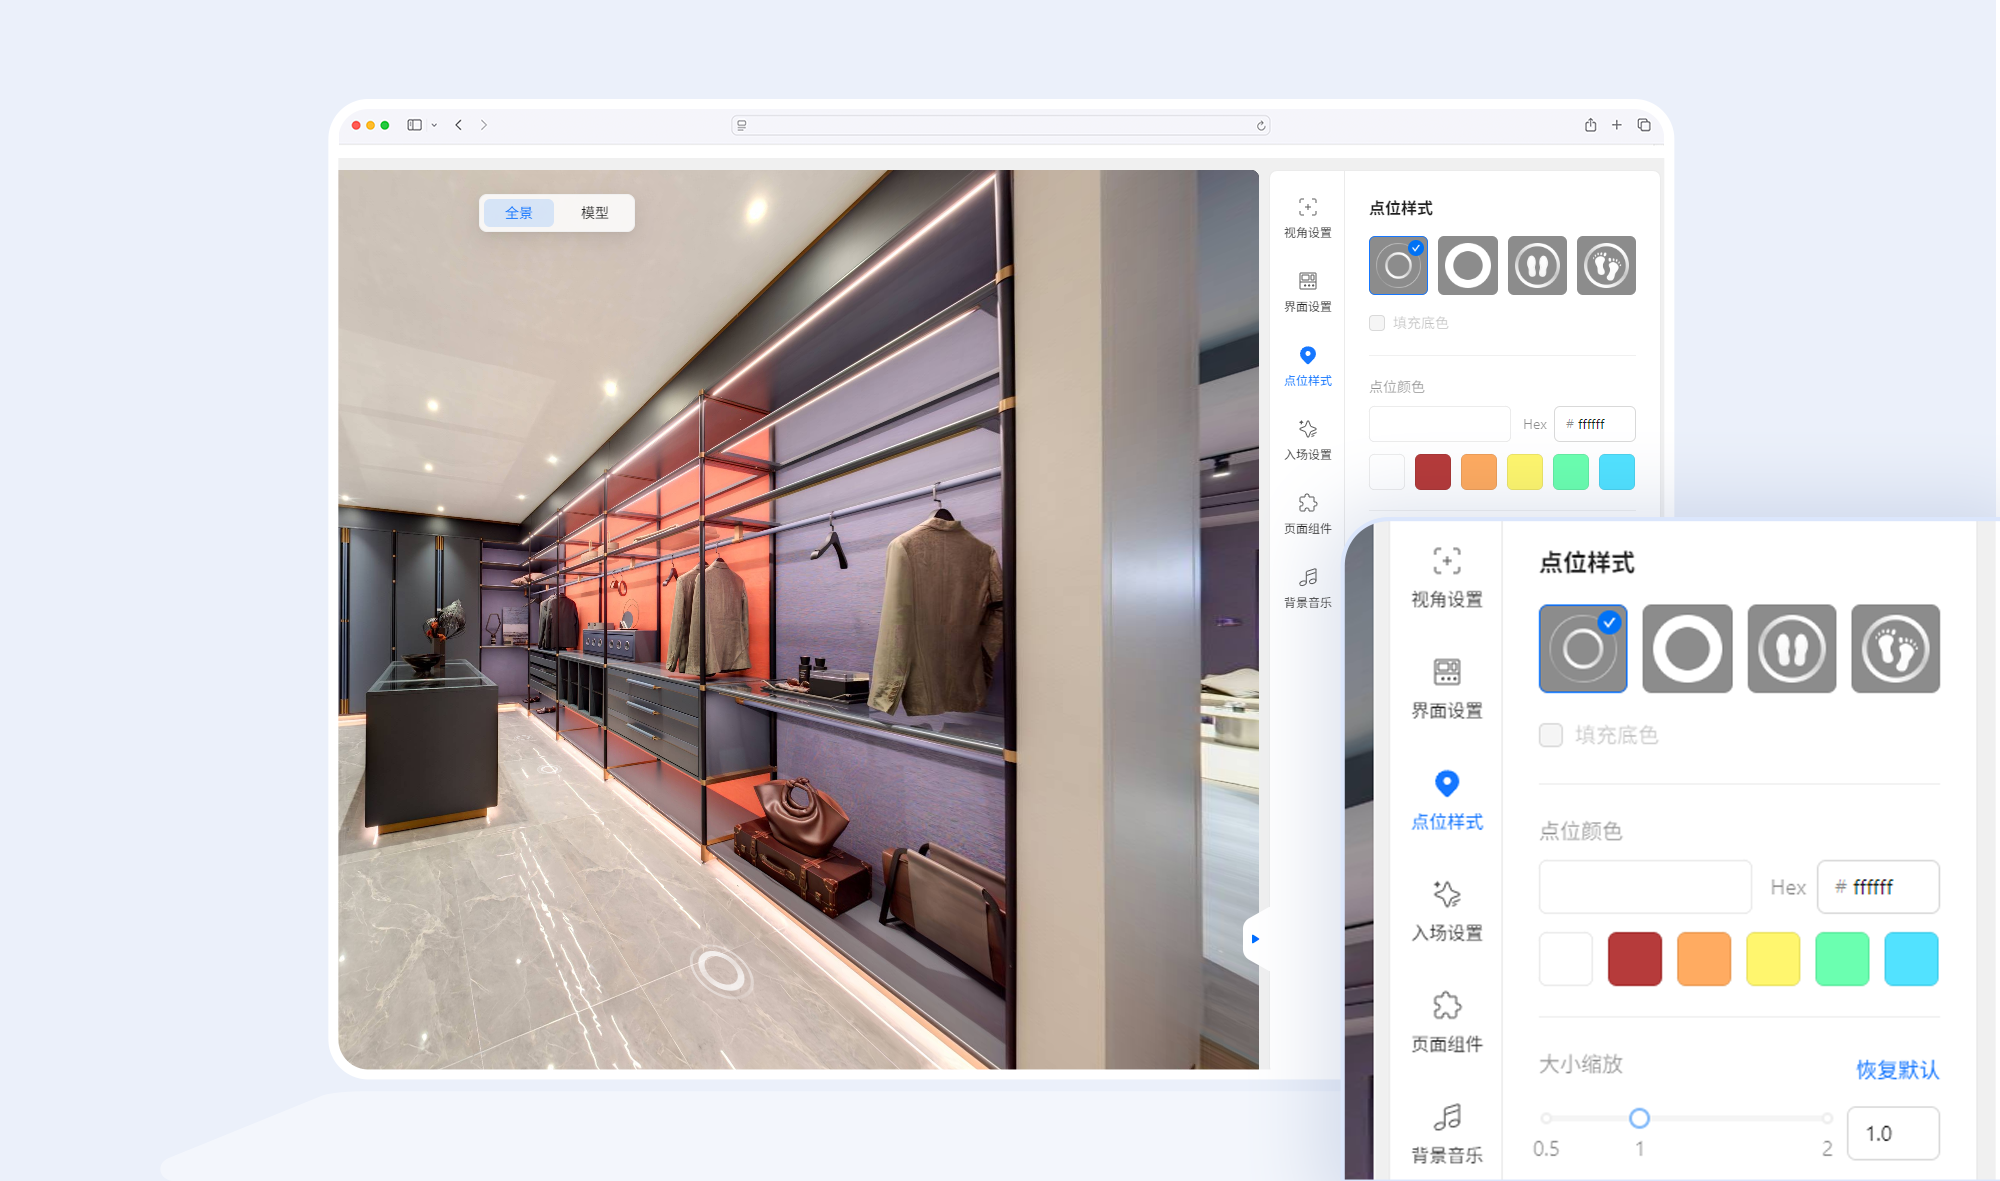Collapse settings panel with blue arrow
This screenshot has height=1181, width=2000.
pyautogui.click(x=1254, y=938)
